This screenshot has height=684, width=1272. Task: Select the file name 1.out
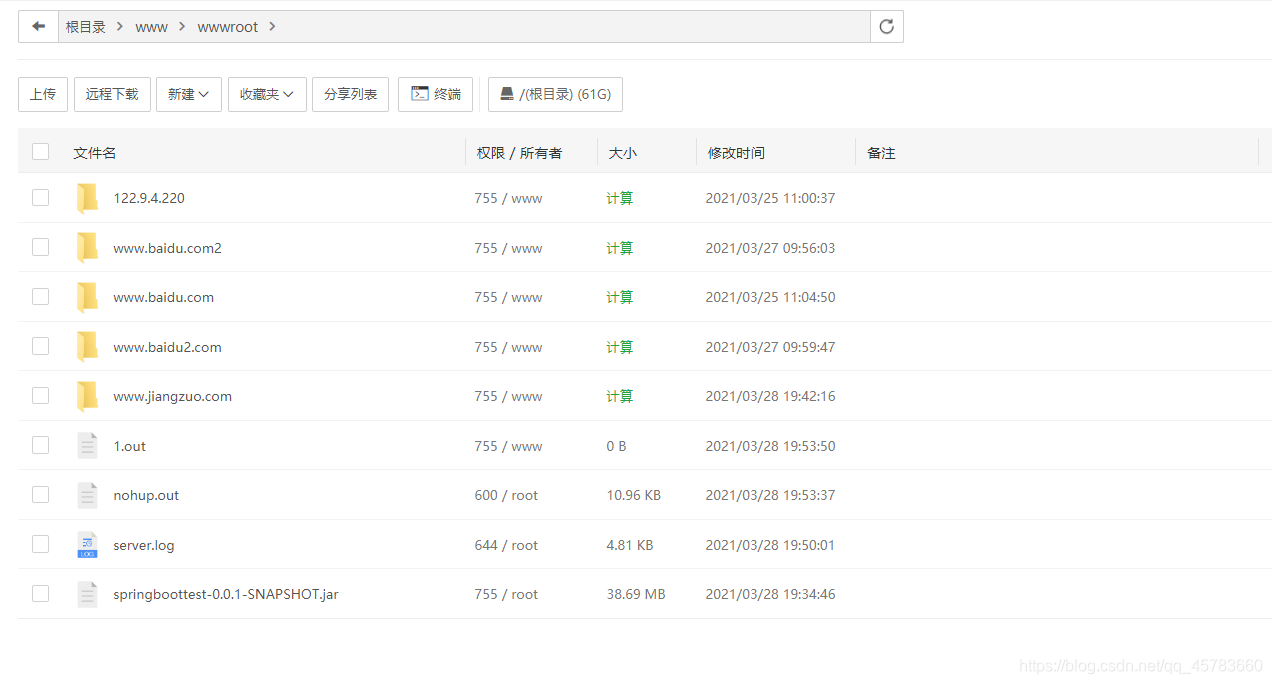(130, 446)
